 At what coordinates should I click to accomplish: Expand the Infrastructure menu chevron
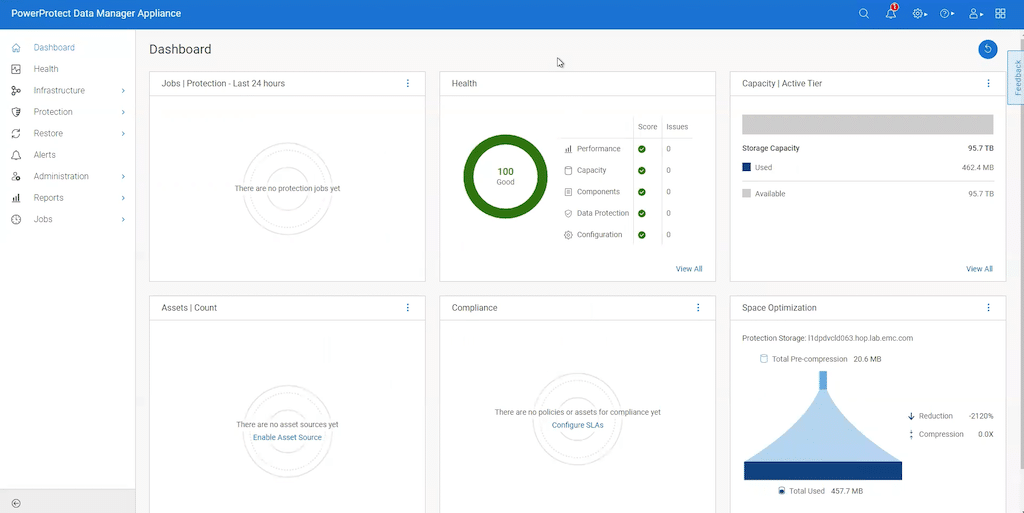coord(123,91)
